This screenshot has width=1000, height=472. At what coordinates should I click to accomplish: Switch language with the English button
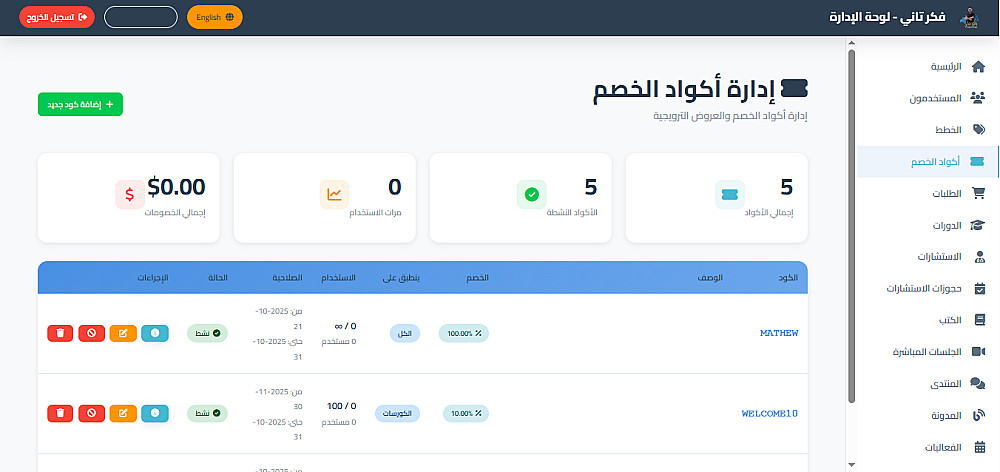(215, 17)
